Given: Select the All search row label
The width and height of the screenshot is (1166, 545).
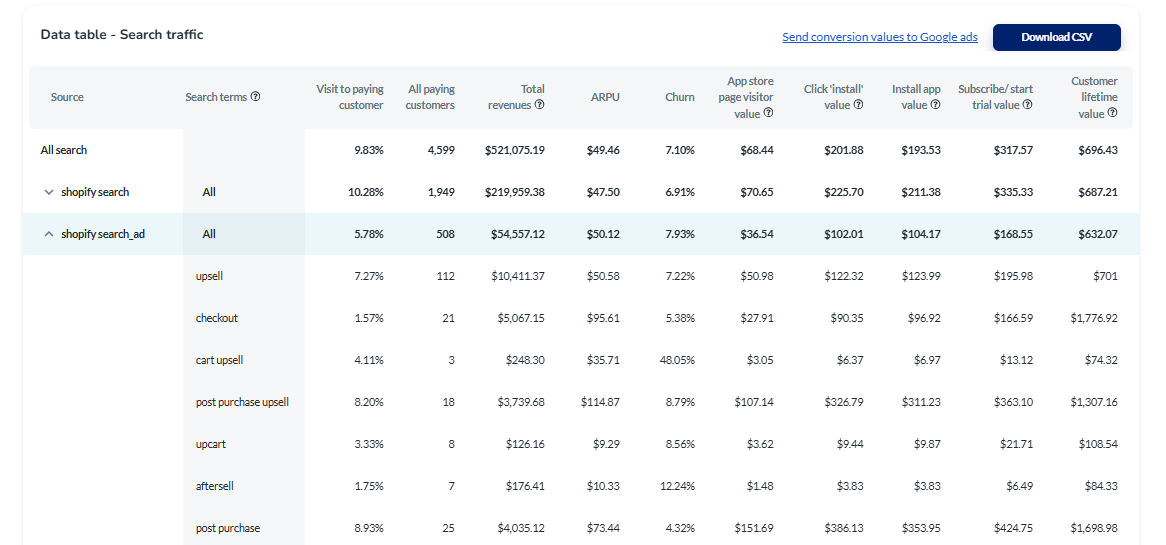Looking at the screenshot, I should [64, 150].
